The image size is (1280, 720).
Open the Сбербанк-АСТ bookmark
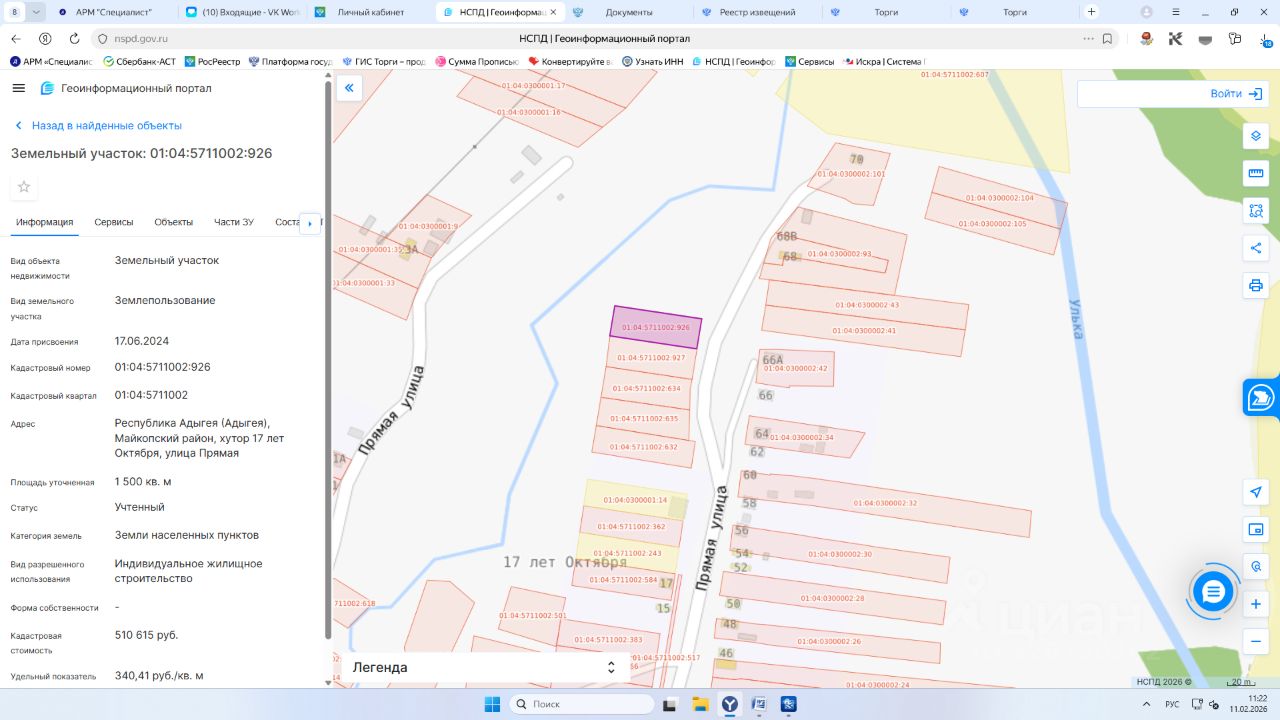(140, 62)
